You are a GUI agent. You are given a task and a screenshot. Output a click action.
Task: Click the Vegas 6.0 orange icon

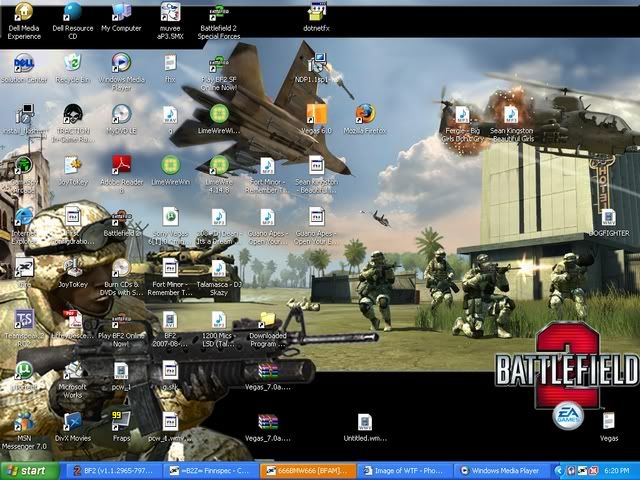[x=316, y=120]
